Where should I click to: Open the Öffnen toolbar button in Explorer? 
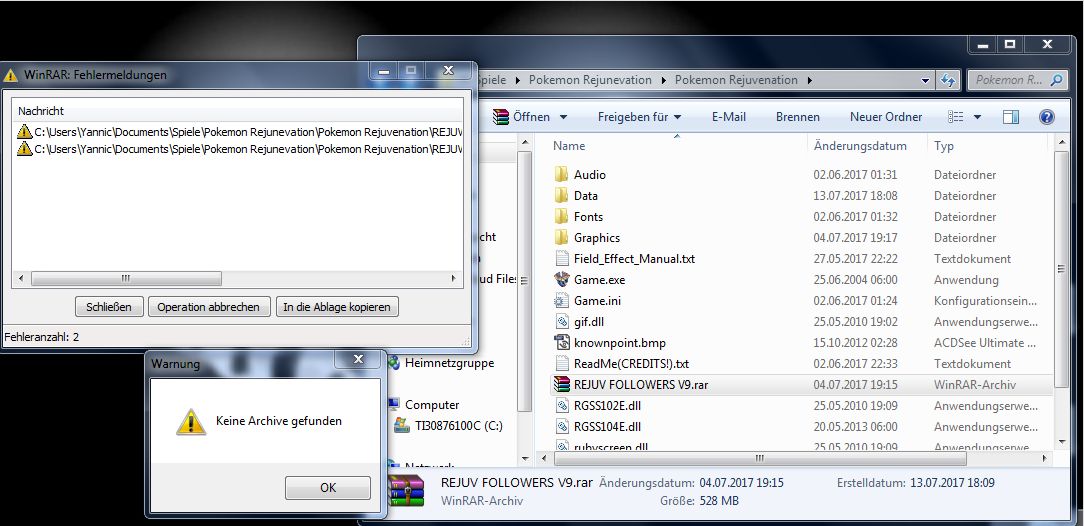click(522, 117)
